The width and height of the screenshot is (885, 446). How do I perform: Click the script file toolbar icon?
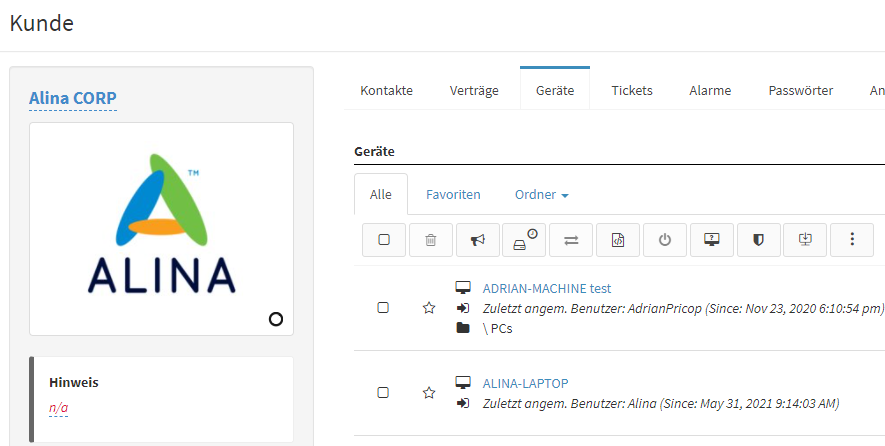[618, 240]
